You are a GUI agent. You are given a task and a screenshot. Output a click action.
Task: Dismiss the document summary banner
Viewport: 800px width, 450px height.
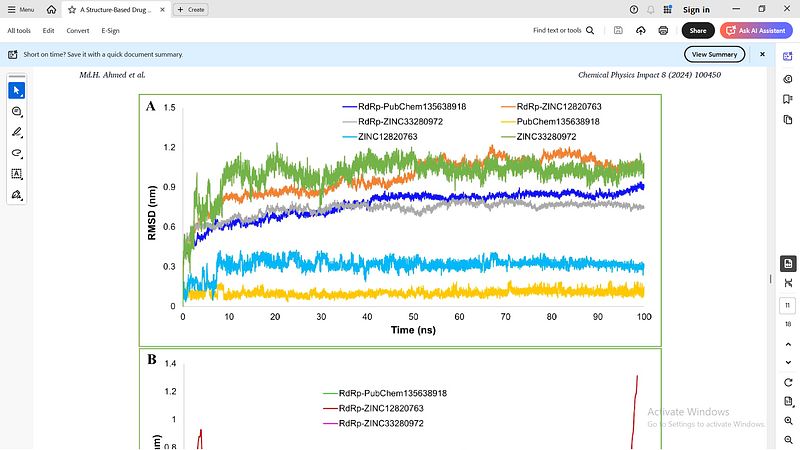point(762,54)
